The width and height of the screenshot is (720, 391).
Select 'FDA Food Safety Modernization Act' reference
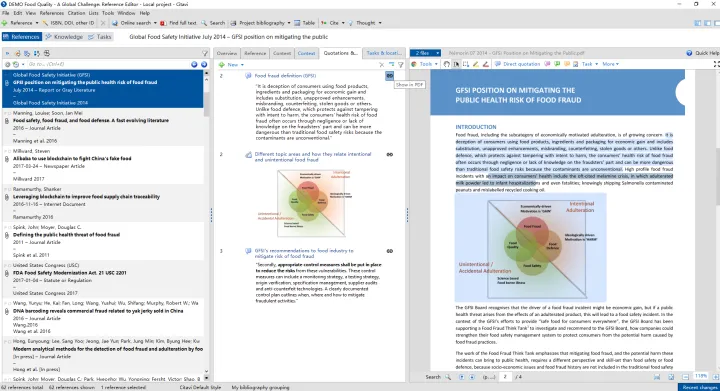click(103, 279)
